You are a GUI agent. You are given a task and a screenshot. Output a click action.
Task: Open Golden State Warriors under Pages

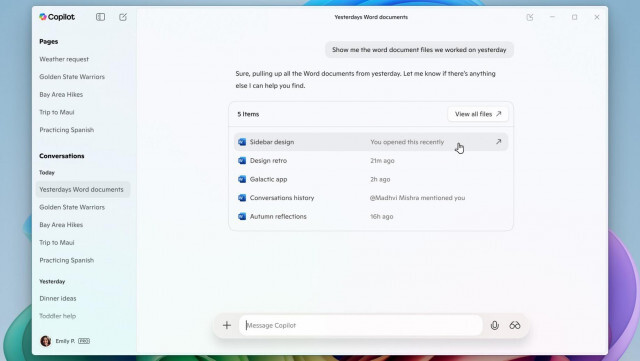(x=72, y=77)
